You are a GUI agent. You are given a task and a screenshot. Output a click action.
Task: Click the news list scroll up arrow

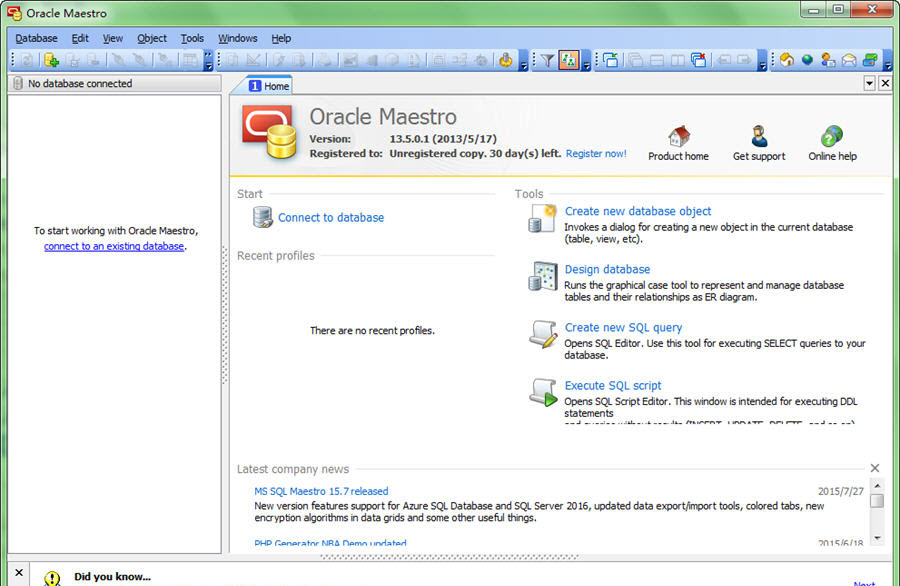[x=877, y=486]
